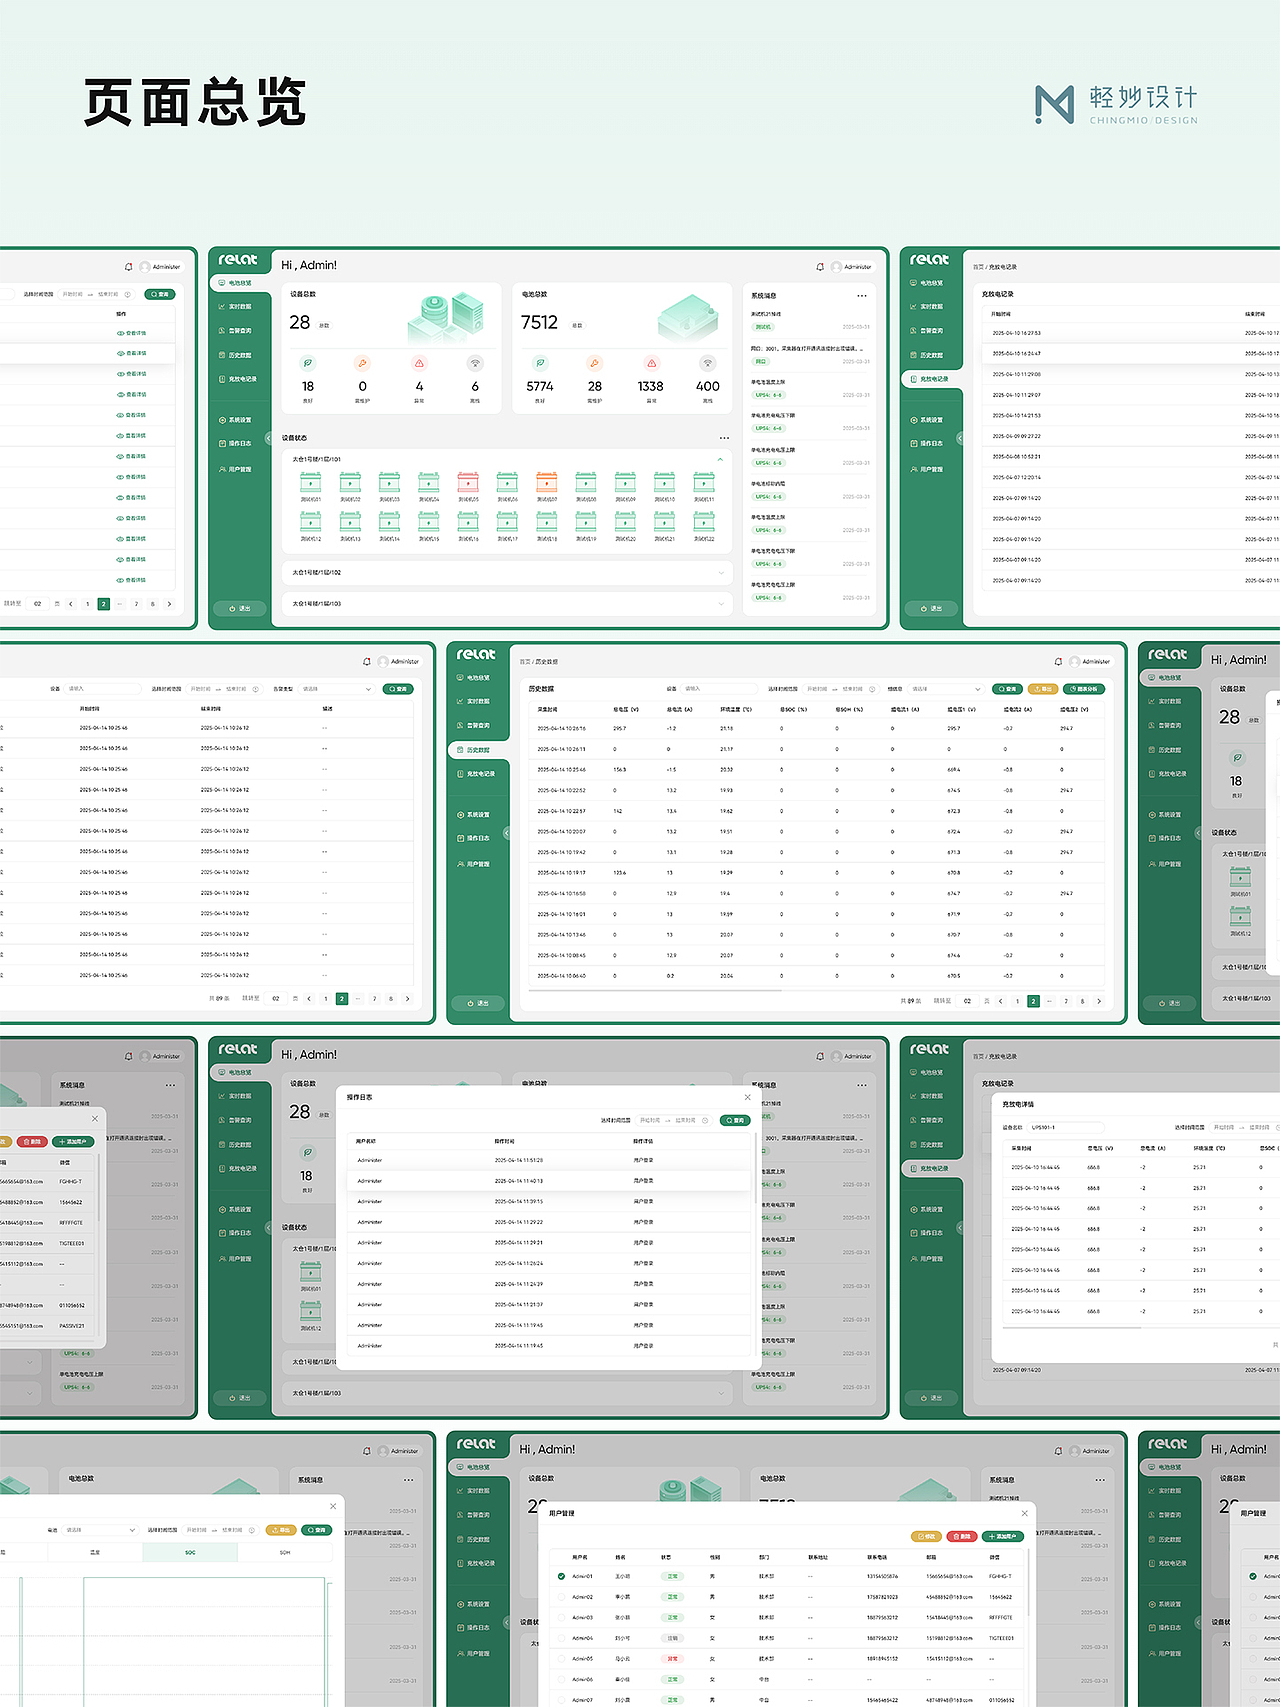The image size is (1280, 1707).
Task: Click 添加用户 in the dialog titled 用户管理
Action: 1003,1536
